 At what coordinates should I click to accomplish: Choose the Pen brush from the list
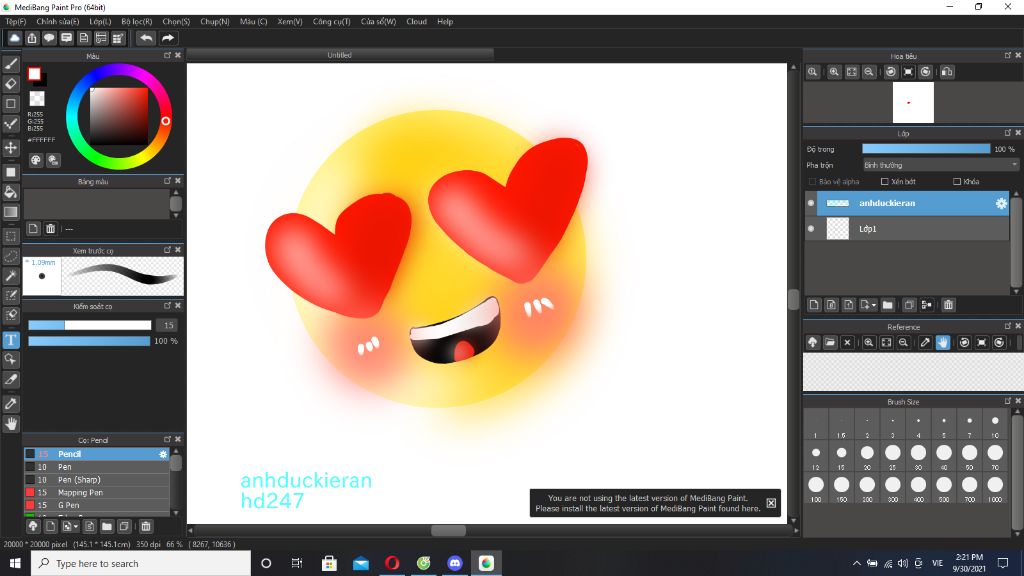pyautogui.click(x=97, y=467)
